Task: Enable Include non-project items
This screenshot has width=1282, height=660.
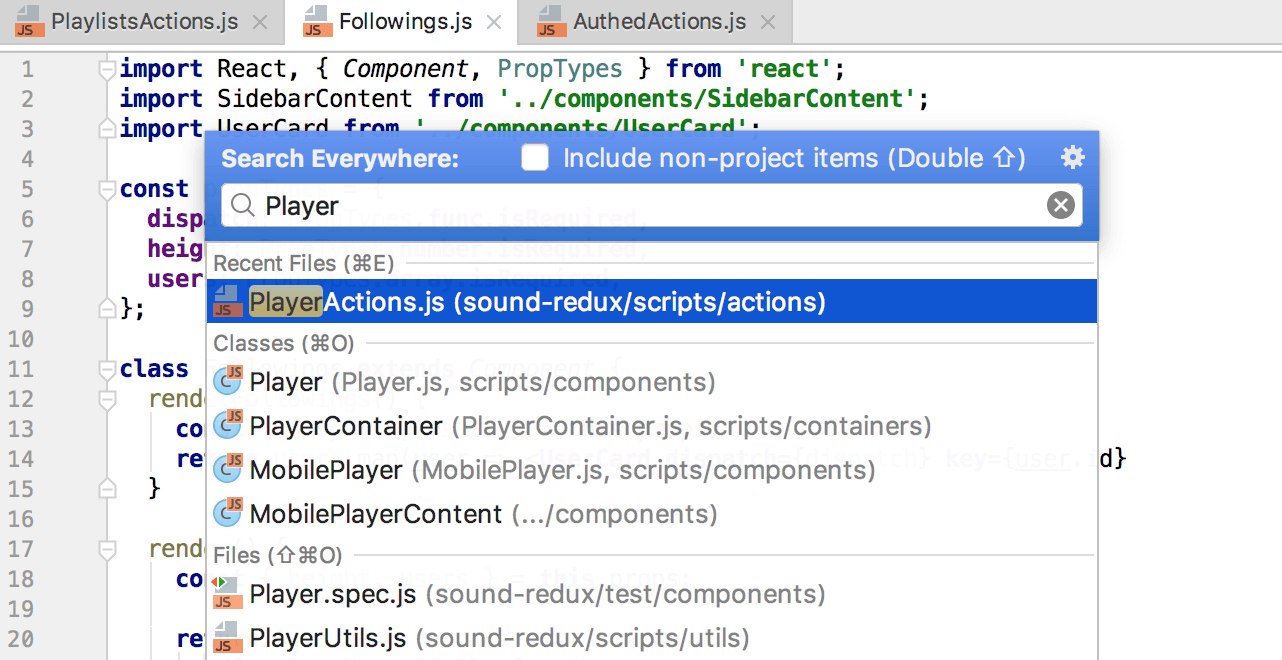Action: click(535, 157)
